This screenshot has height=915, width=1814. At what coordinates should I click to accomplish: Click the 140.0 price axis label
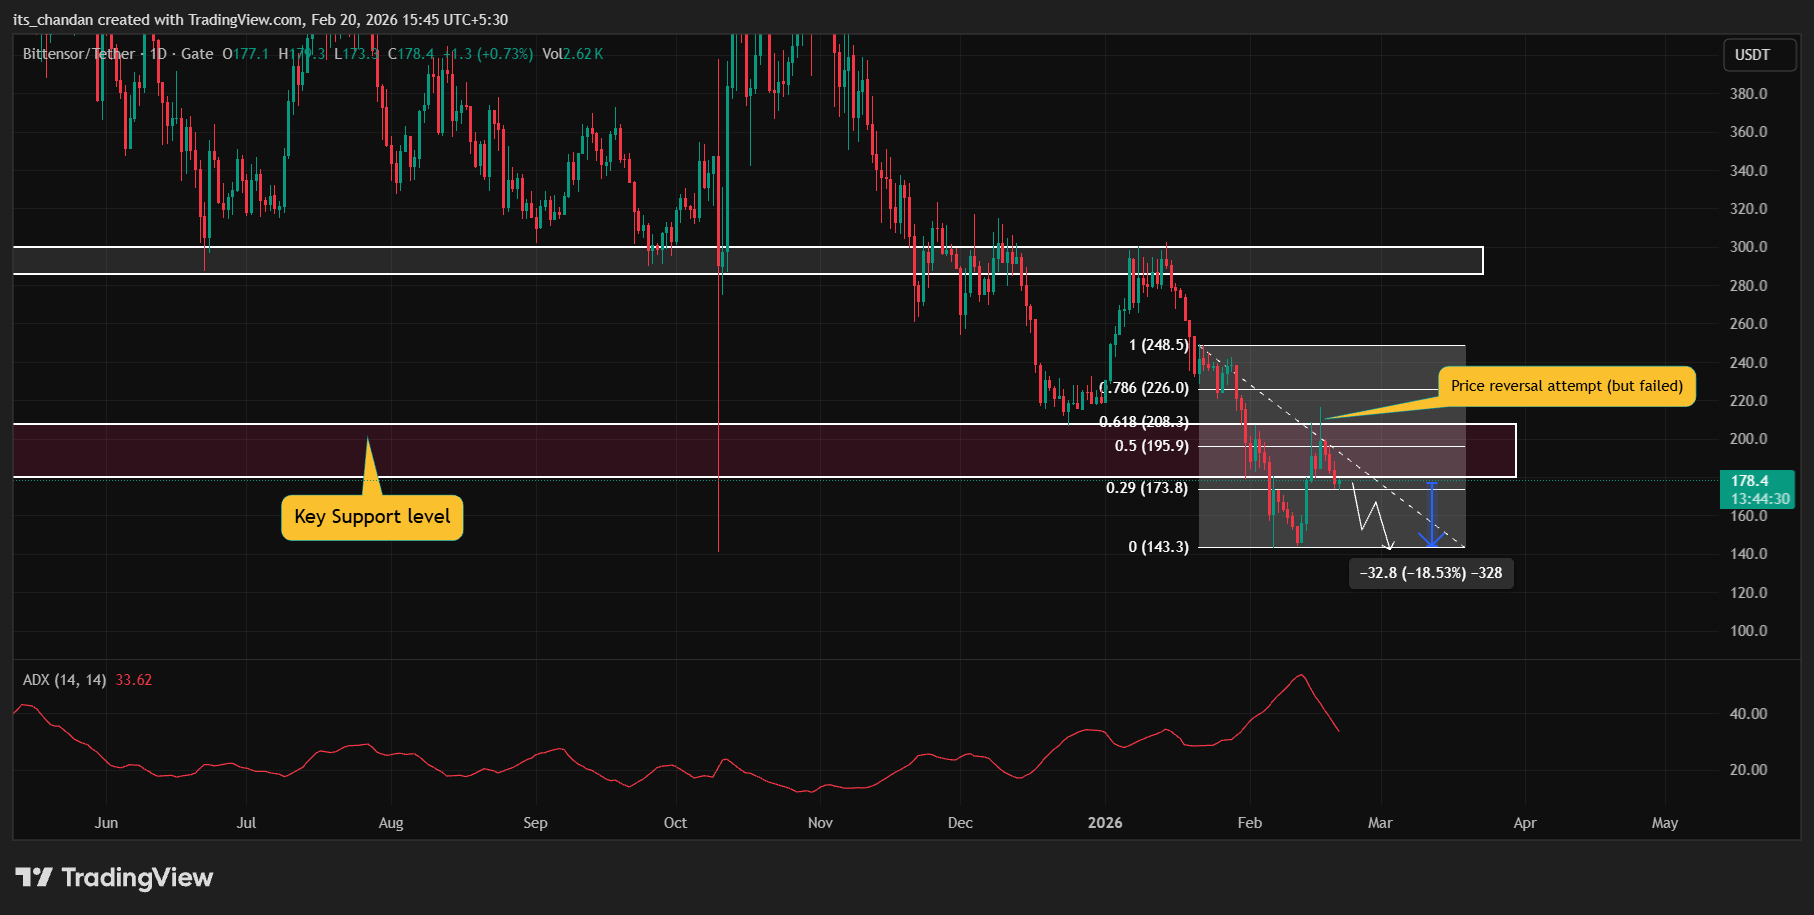1749,554
